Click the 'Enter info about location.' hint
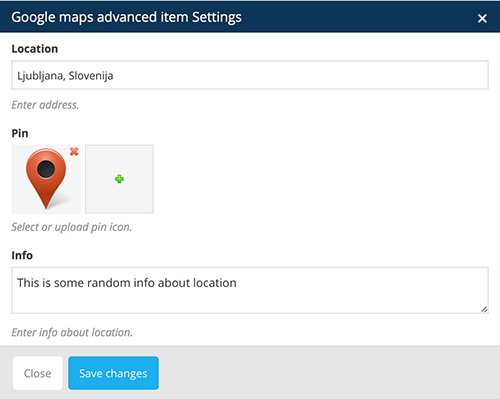 click(x=72, y=332)
